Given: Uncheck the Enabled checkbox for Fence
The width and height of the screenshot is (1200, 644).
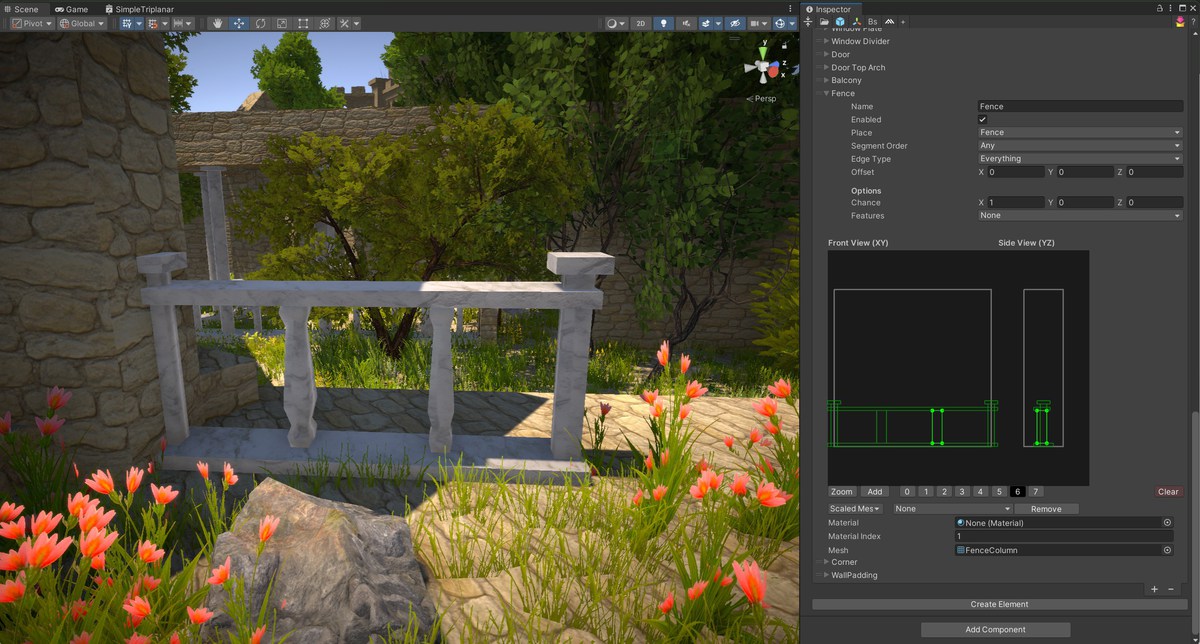Looking at the screenshot, I should (x=982, y=119).
